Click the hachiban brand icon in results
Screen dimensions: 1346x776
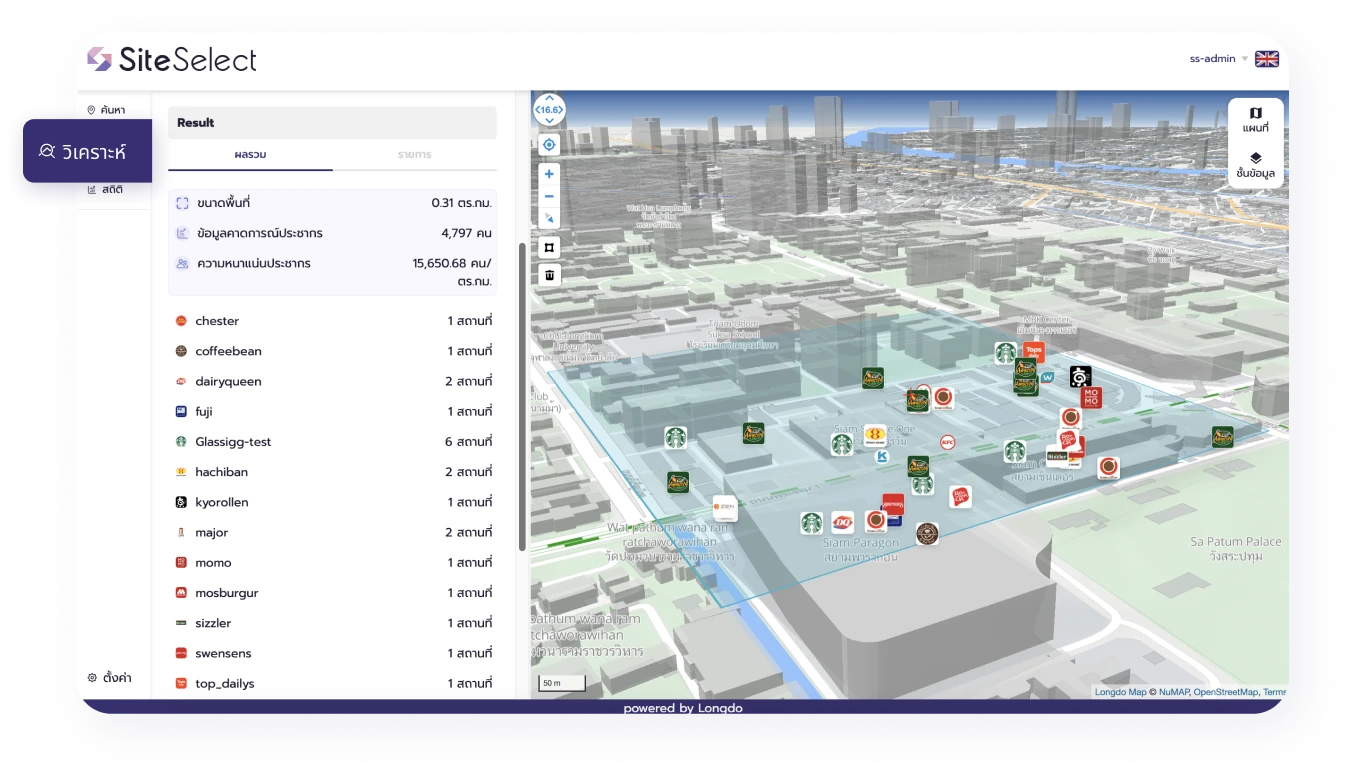(181, 472)
